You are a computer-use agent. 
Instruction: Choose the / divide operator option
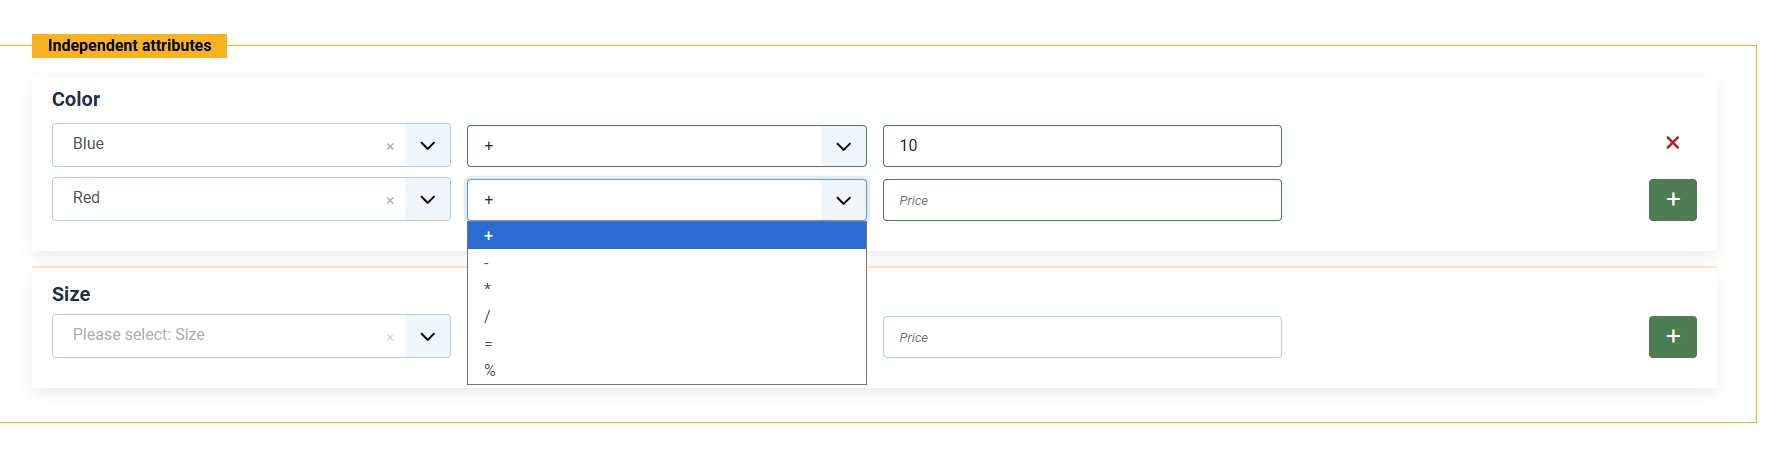(x=666, y=316)
